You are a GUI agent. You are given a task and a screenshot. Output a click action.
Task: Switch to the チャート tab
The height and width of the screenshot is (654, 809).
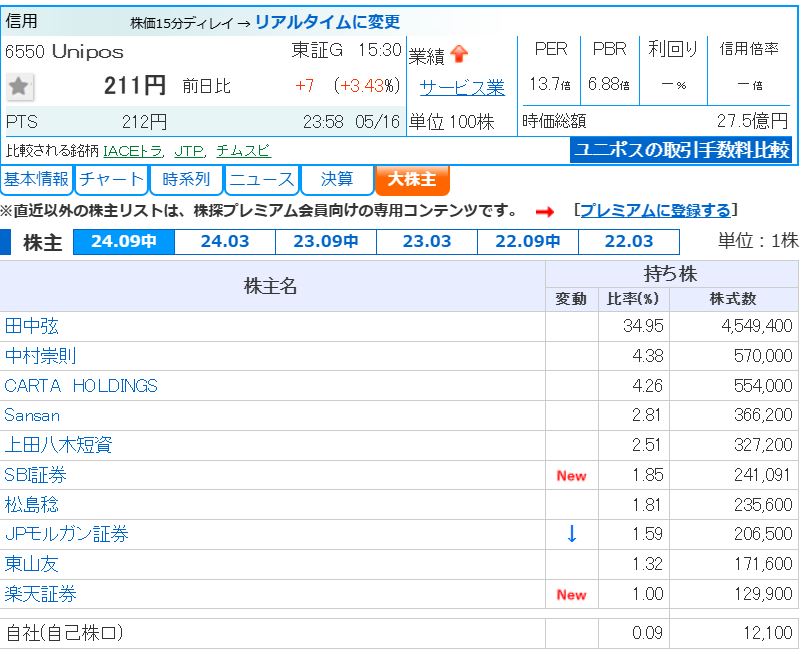pos(111,179)
